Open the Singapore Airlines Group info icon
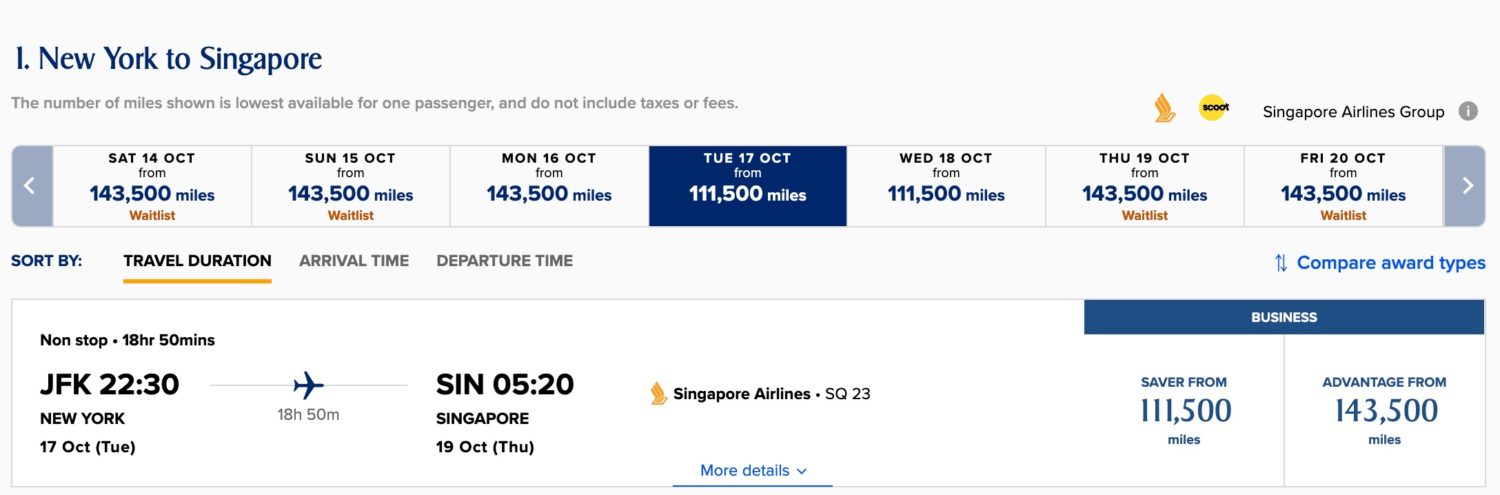This screenshot has width=1500, height=495. [x=1468, y=111]
